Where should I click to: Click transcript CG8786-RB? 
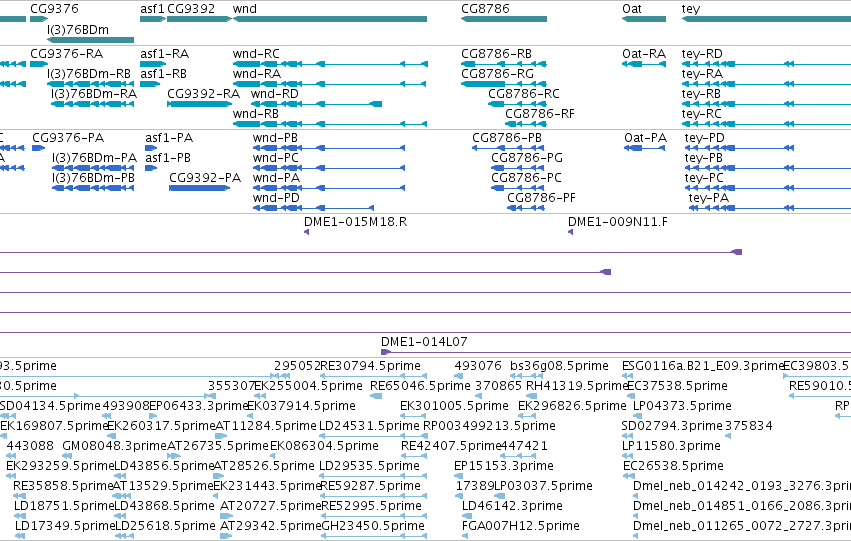(x=496, y=54)
